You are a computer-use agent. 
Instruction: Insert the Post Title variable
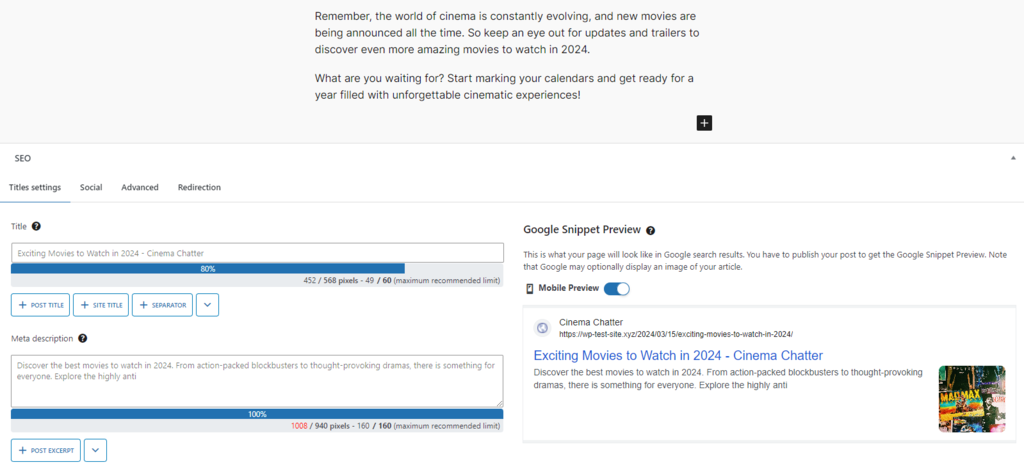(40, 305)
